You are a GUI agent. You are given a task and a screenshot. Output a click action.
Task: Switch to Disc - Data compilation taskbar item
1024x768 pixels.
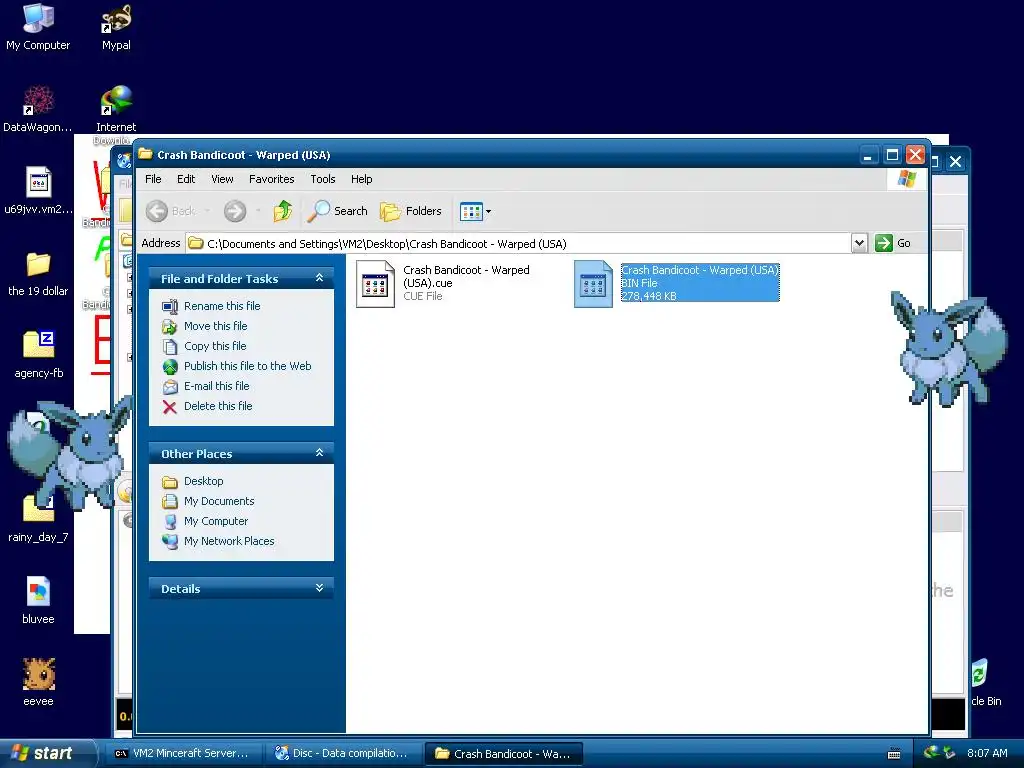point(342,754)
